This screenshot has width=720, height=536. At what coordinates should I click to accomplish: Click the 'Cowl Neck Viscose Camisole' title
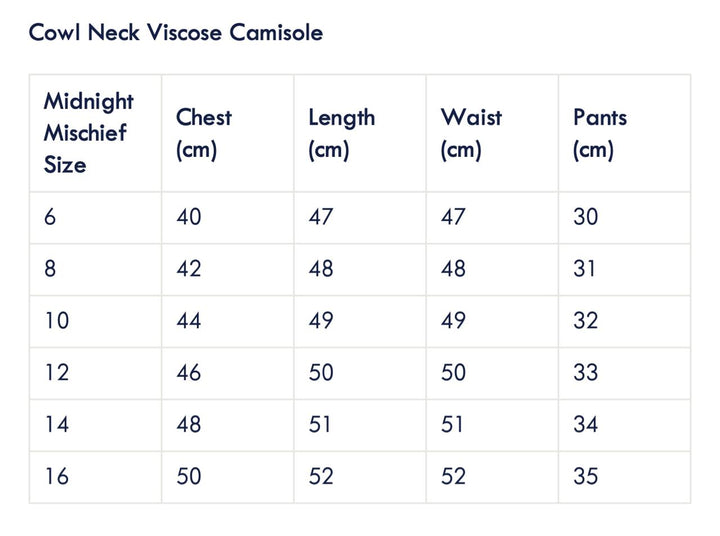coord(176,32)
